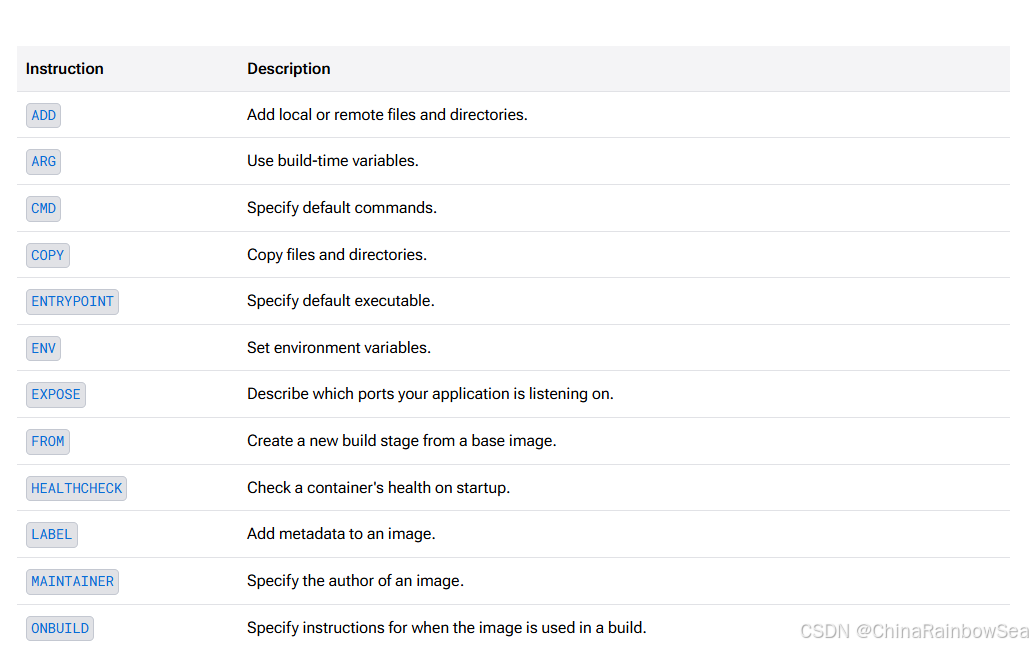
Task: Click the Instruction column header
Action: tap(65, 69)
